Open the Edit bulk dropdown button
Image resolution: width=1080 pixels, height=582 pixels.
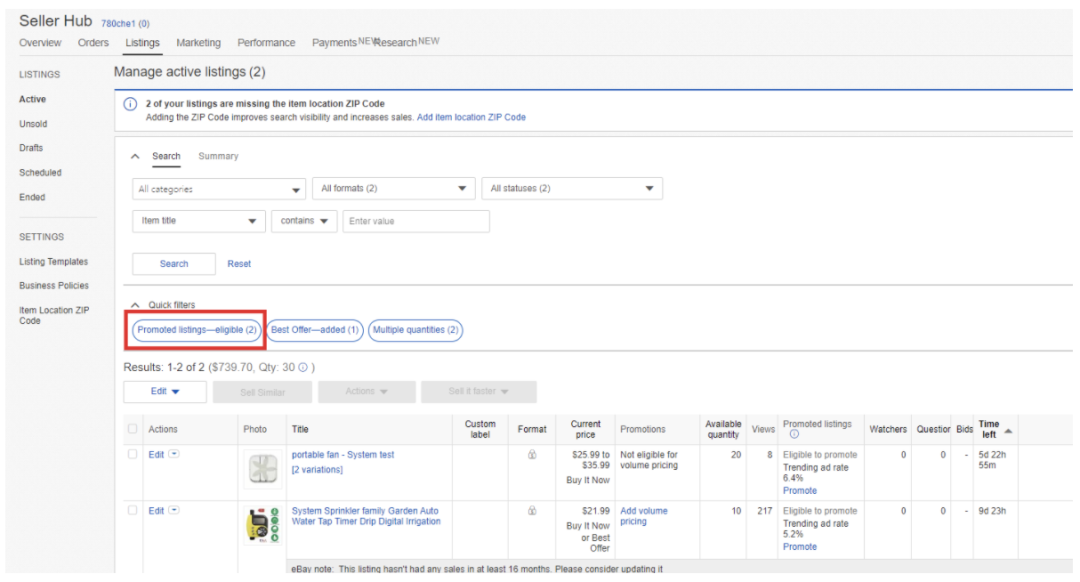[x=165, y=391]
